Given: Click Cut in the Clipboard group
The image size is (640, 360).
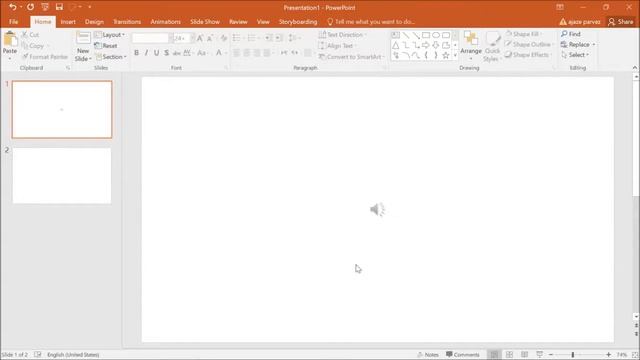Looking at the screenshot, I should (x=30, y=35).
